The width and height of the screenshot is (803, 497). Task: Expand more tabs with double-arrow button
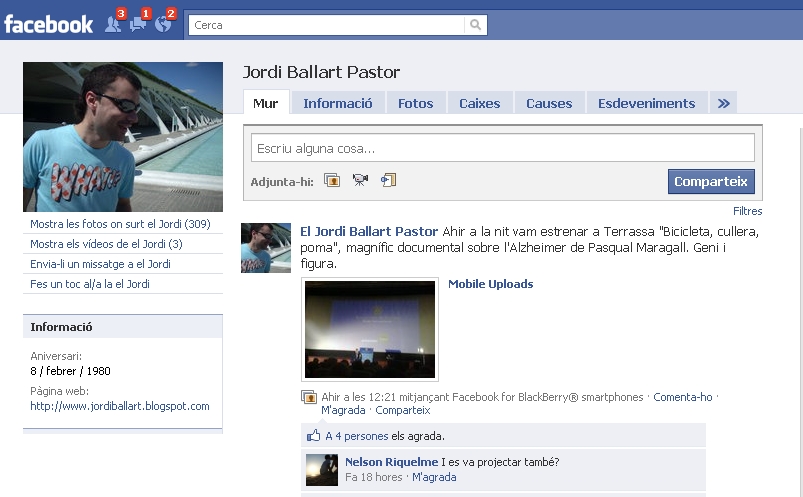pos(723,103)
